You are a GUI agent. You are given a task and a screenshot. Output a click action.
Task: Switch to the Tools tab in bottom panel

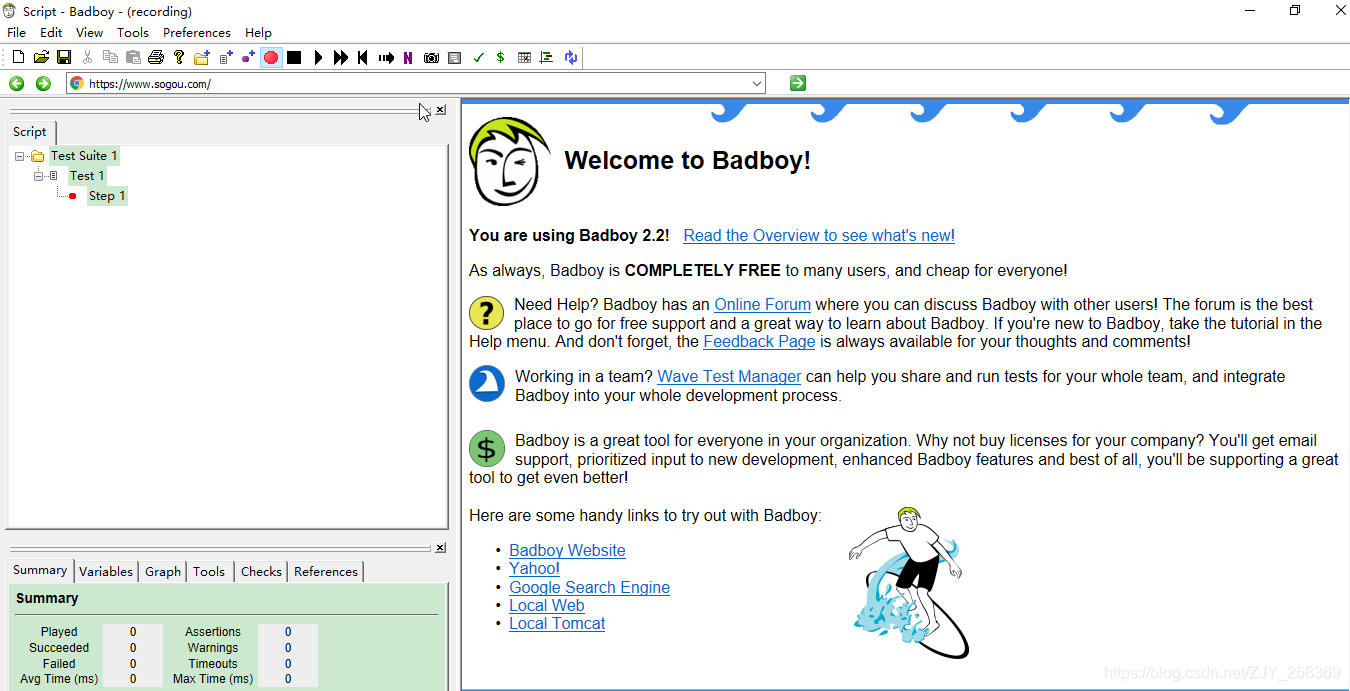click(209, 571)
